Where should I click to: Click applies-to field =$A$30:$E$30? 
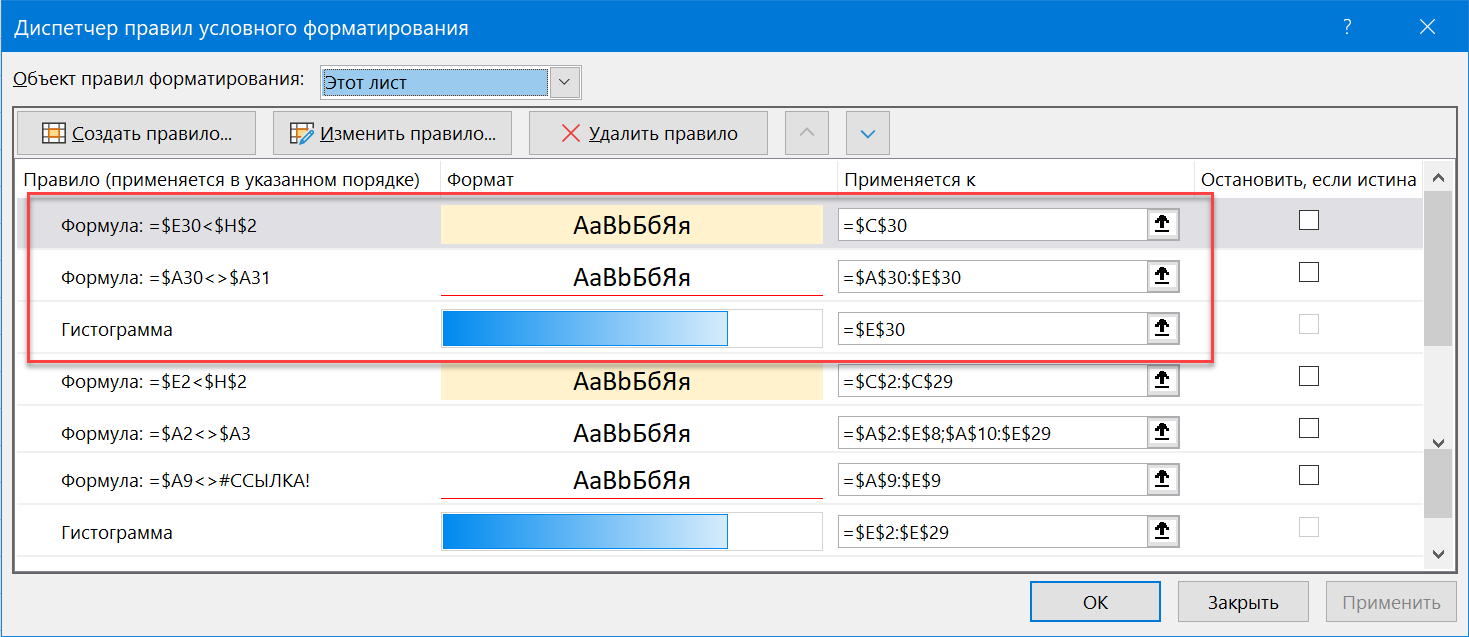(992, 277)
